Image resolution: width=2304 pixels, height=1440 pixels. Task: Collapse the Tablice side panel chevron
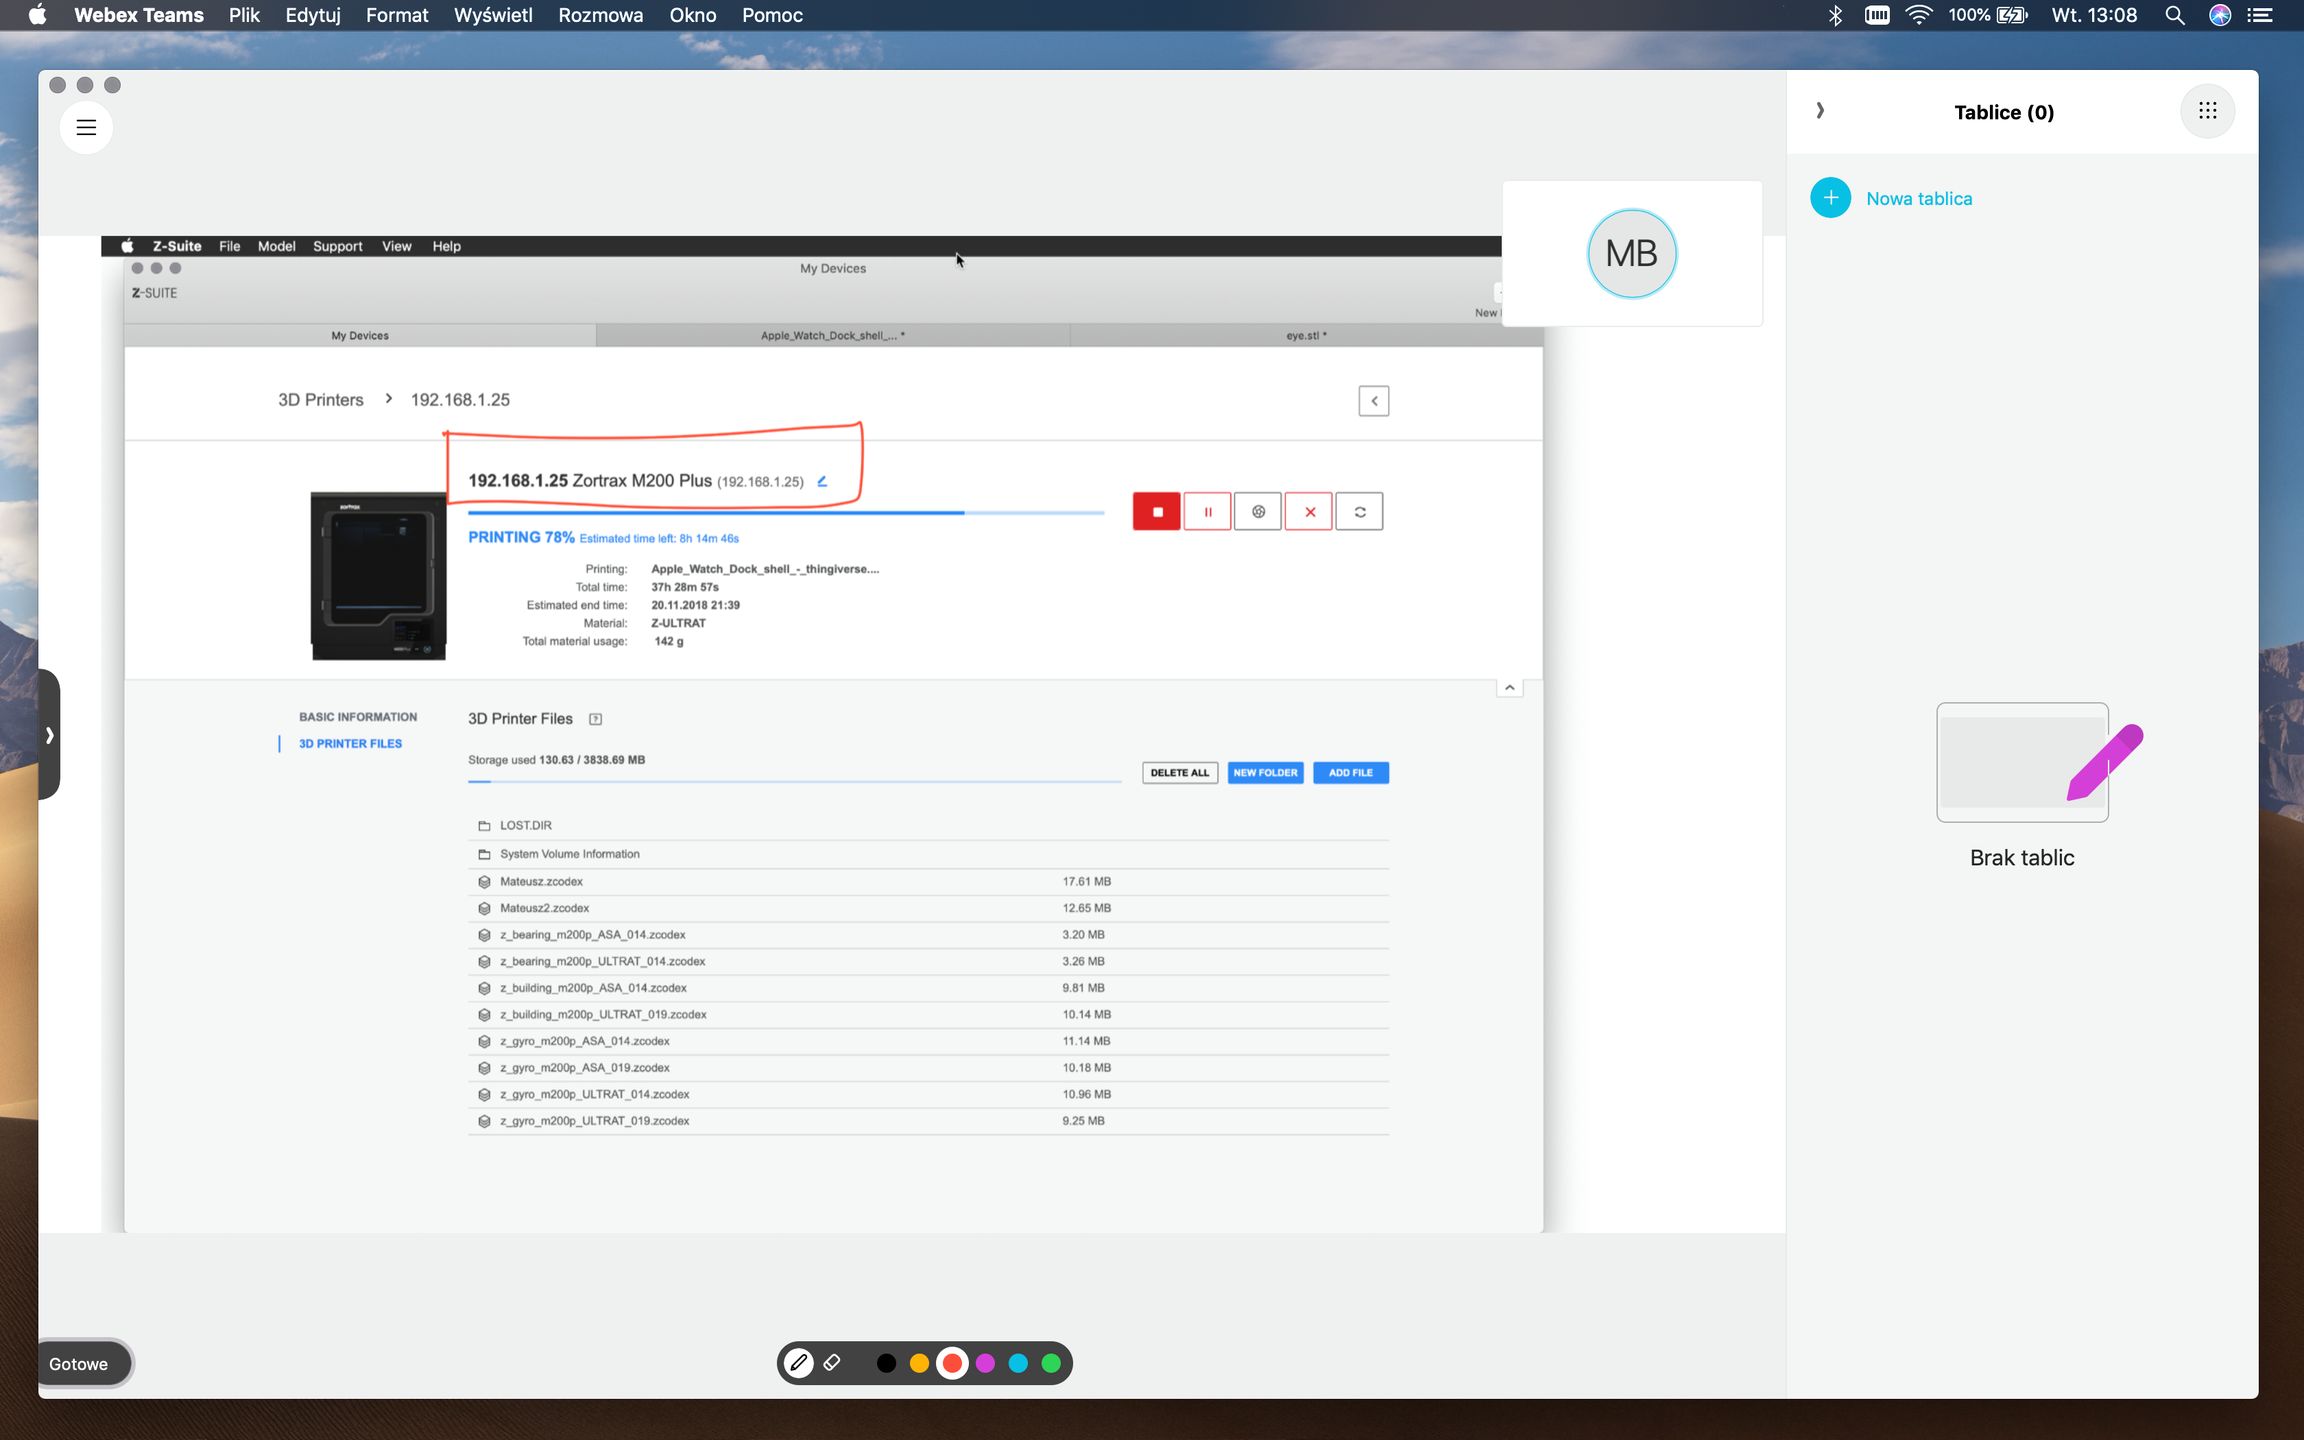coord(1820,111)
